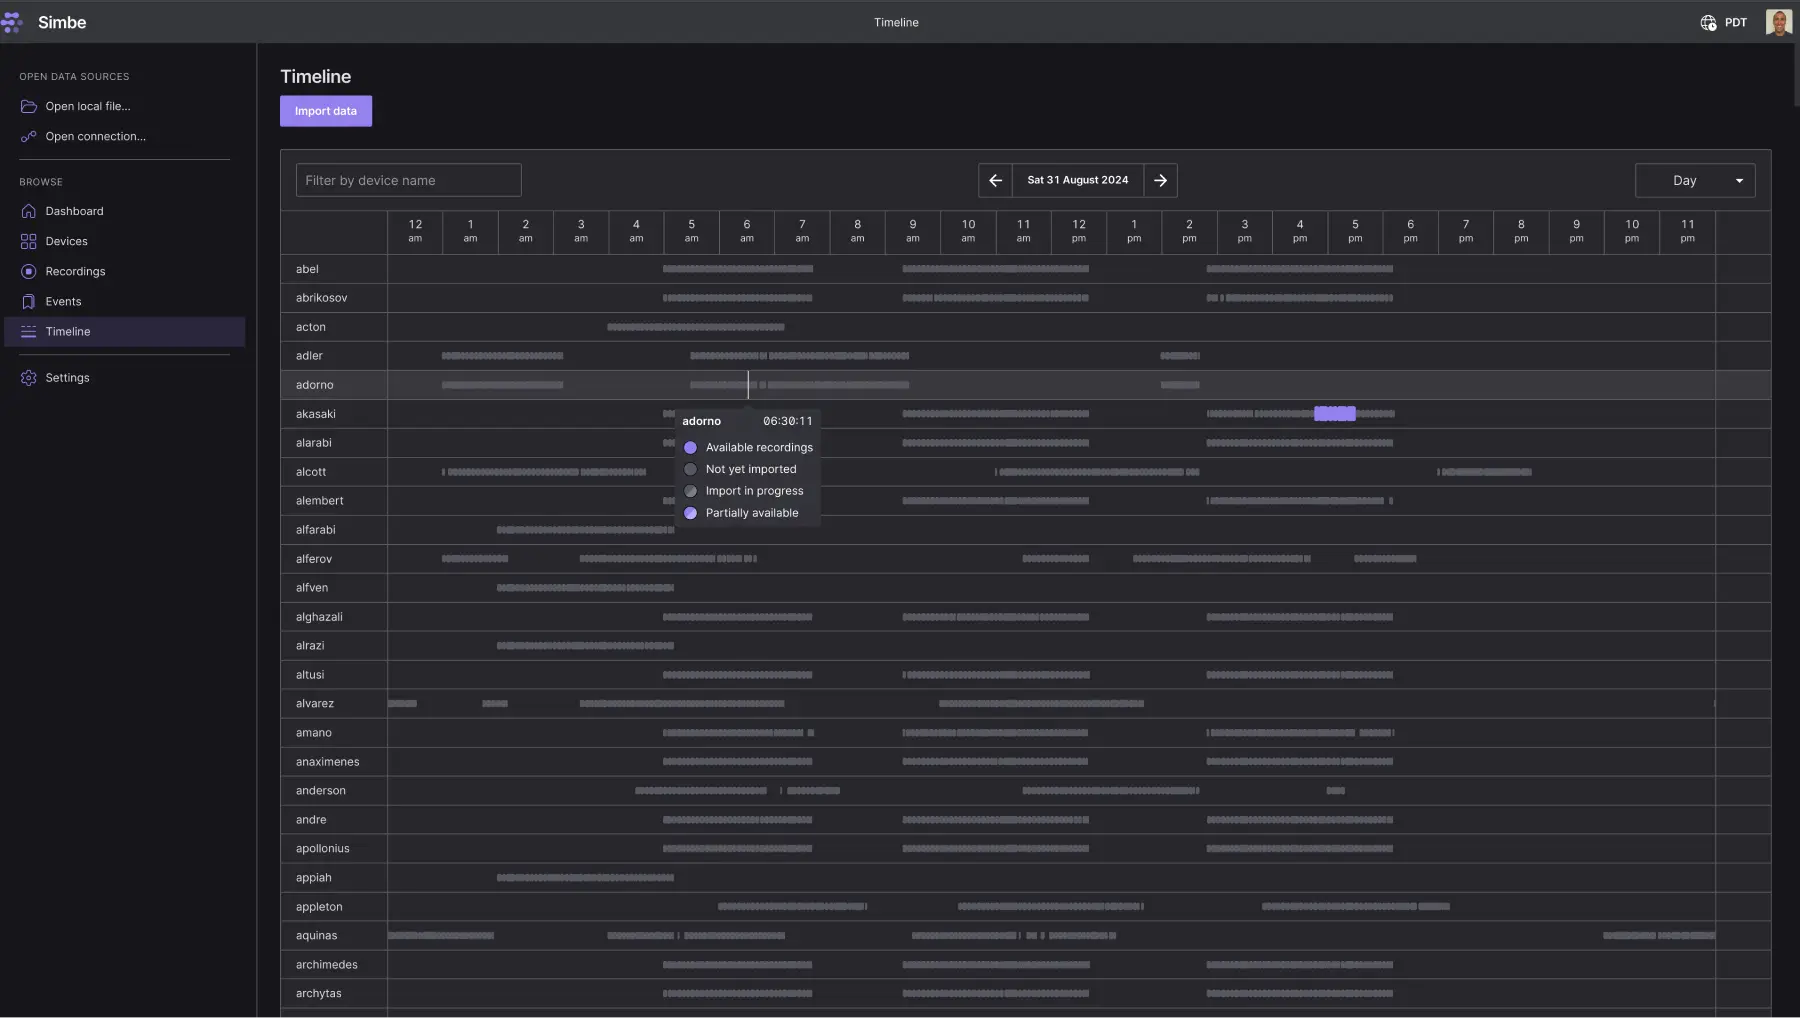Click inside the Filter by device name field
This screenshot has height=1018, width=1800.
[x=408, y=180]
